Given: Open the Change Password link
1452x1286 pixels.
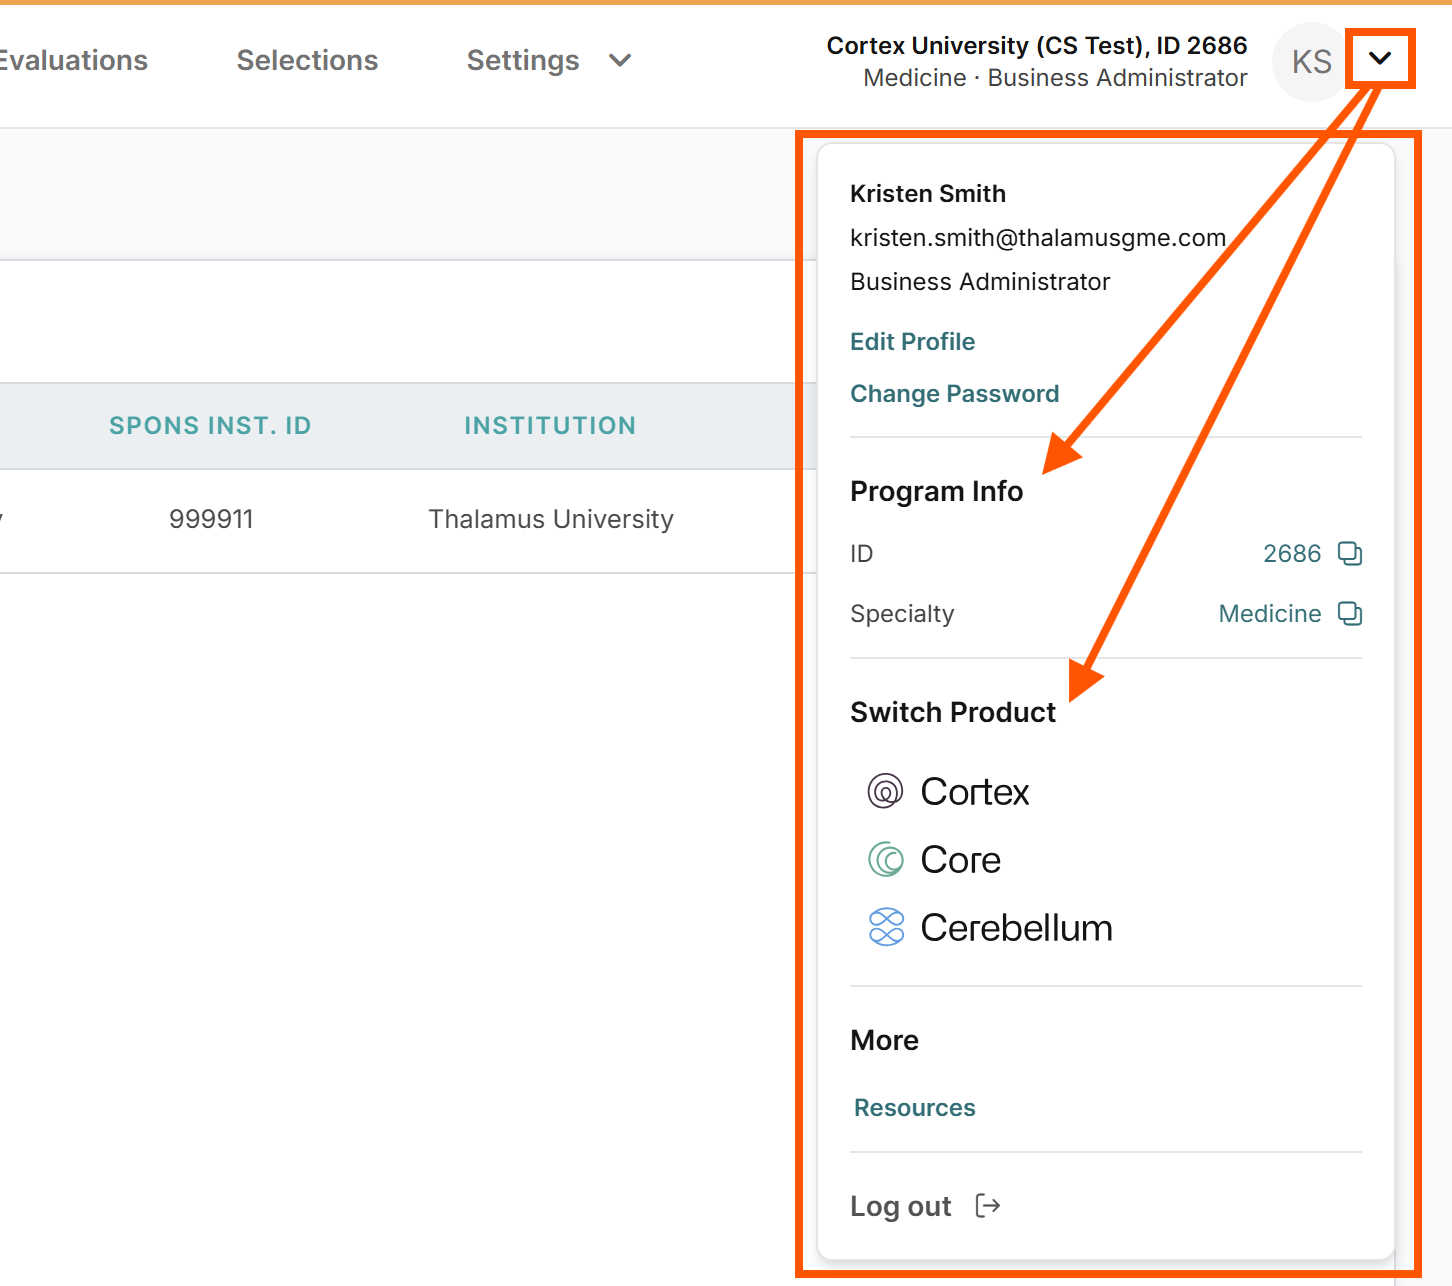Looking at the screenshot, I should coord(954,393).
